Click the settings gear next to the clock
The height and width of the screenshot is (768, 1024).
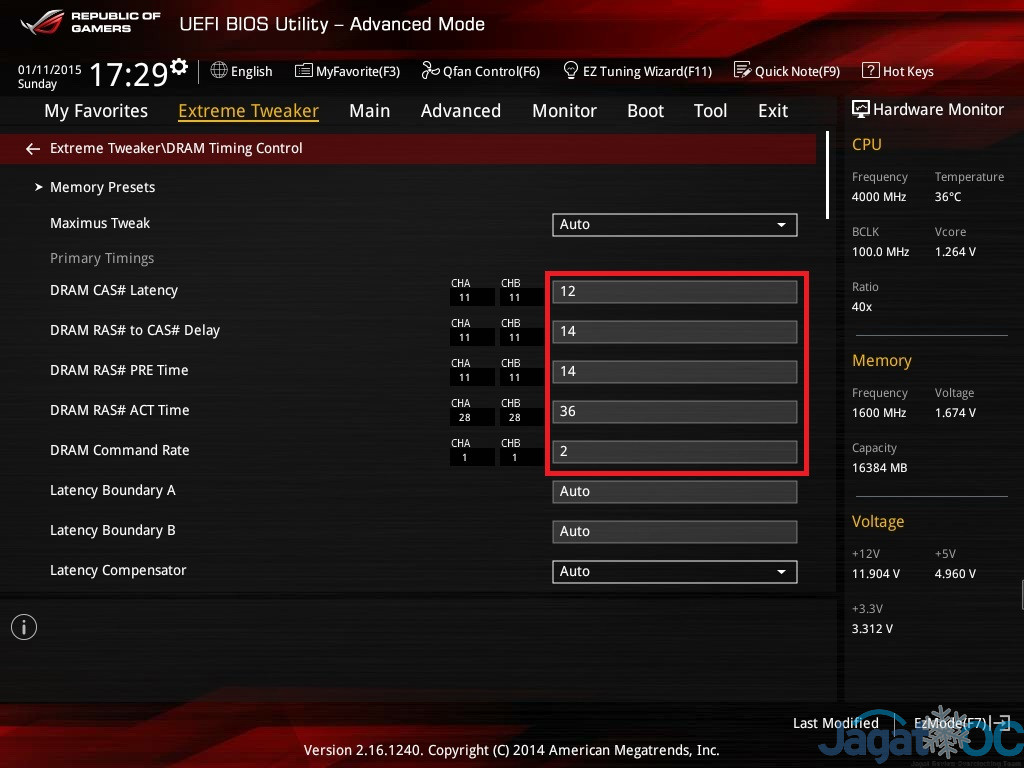click(x=179, y=67)
